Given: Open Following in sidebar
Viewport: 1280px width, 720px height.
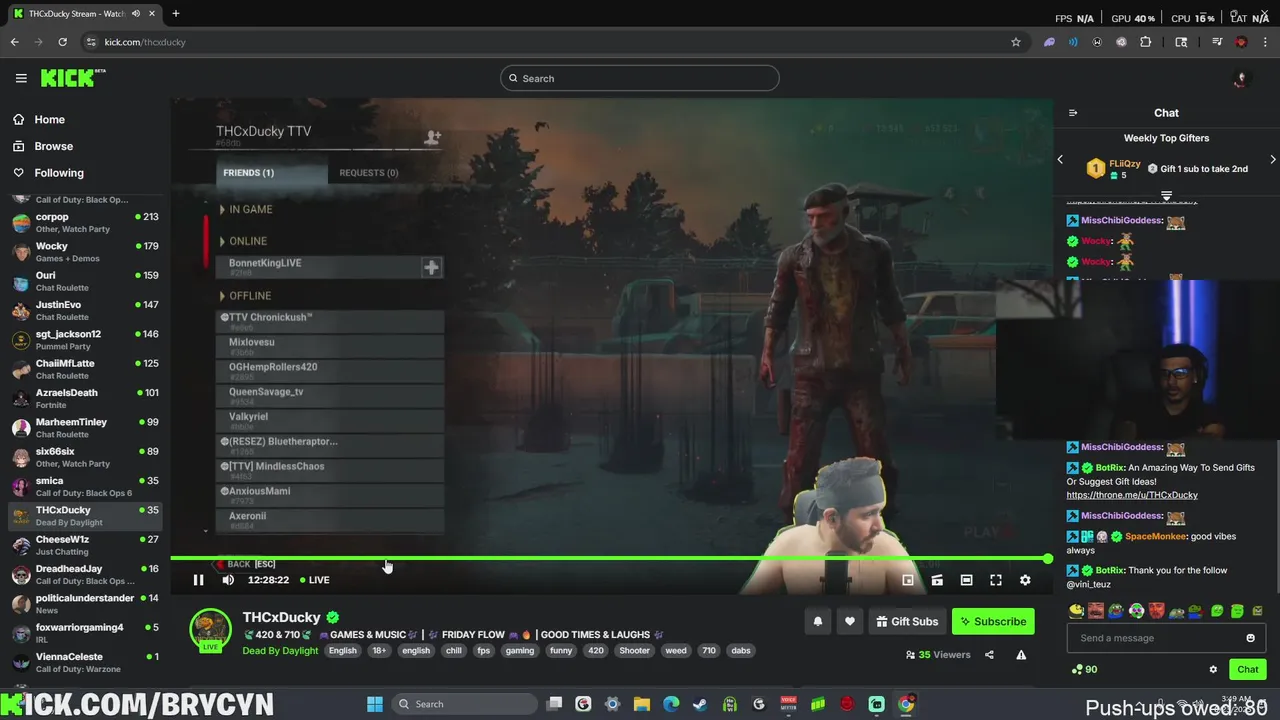Looking at the screenshot, I should [x=59, y=173].
